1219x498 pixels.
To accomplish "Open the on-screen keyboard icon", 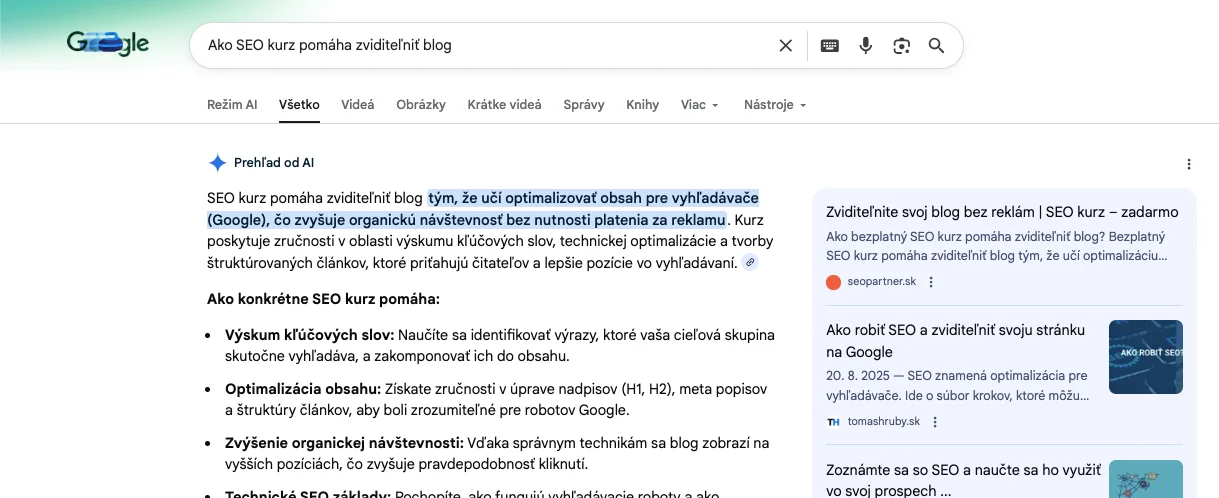I will pyautogui.click(x=830, y=45).
